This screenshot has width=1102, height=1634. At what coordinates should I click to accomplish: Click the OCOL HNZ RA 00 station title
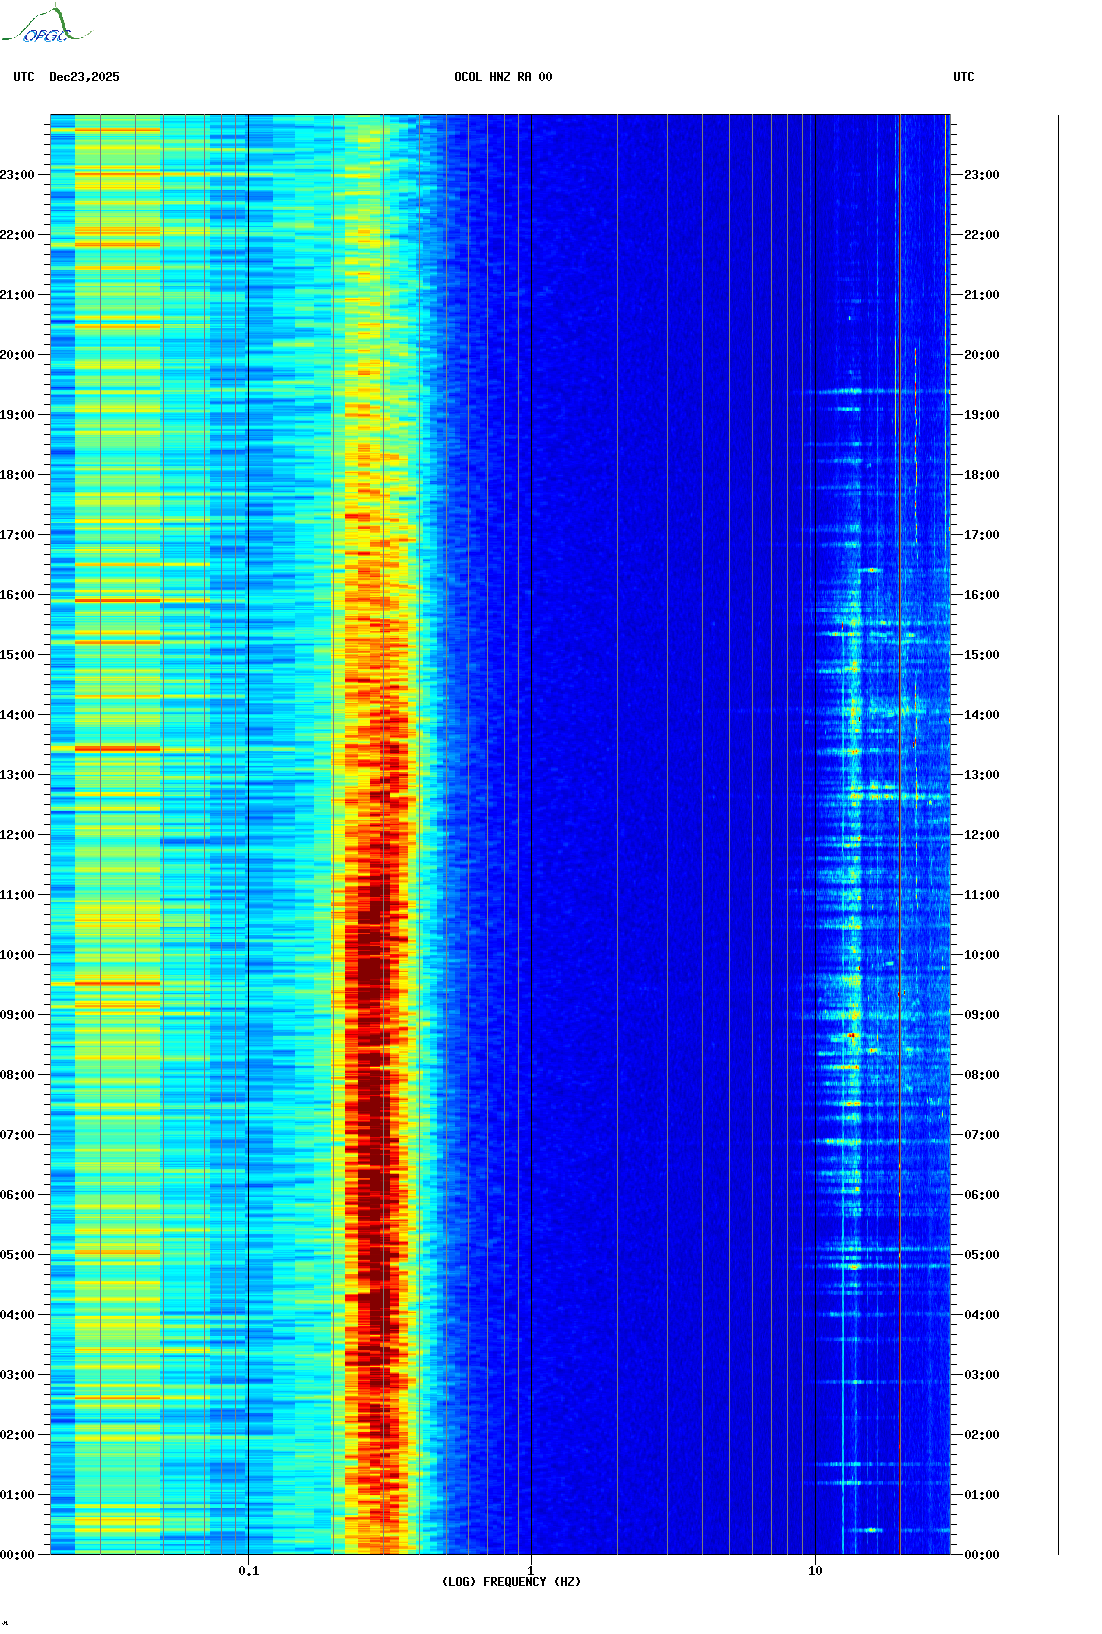pyautogui.click(x=503, y=77)
